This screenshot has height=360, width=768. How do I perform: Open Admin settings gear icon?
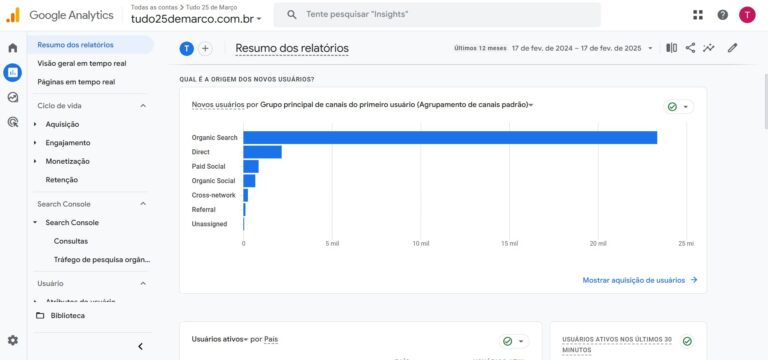(x=13, y=340)
